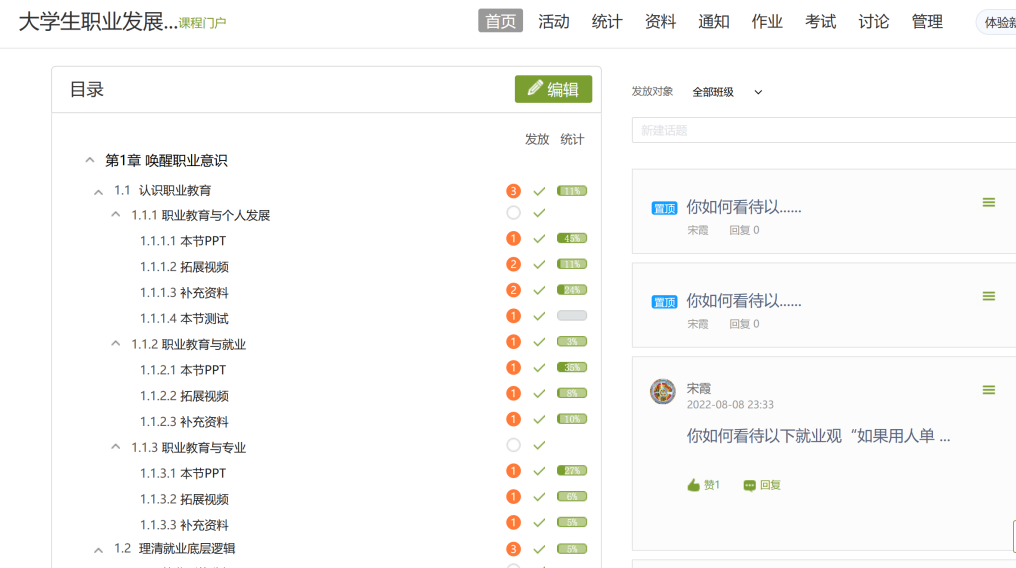Click 24% progress bar on 1.1.1.3 补充资料
1016x568 pixels.
(572, 290)
